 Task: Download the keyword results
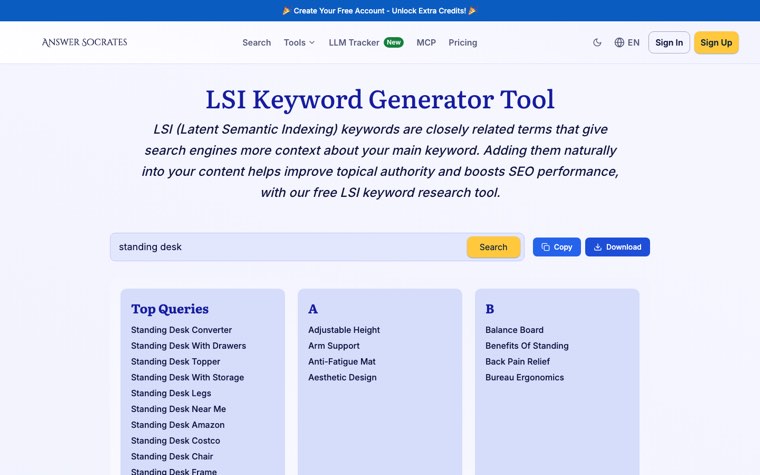[x=617, y=247]
